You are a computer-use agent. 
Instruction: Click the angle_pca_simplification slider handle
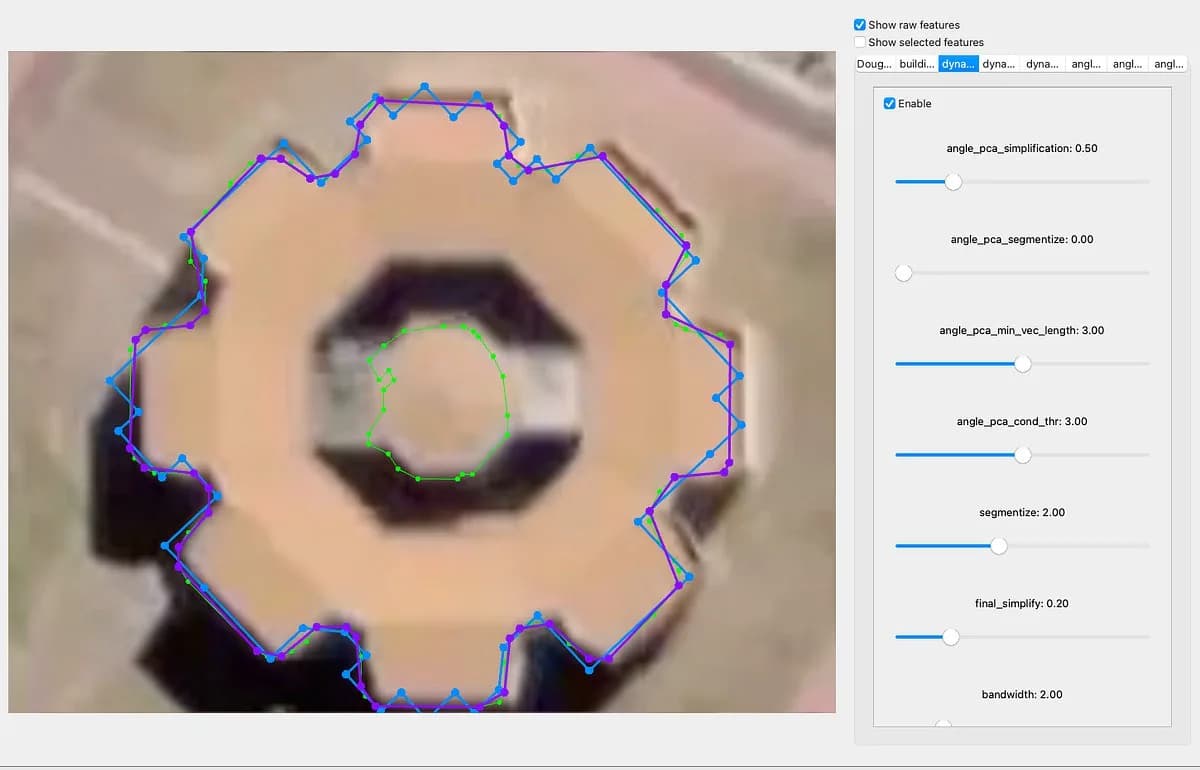tap(952, 182)
